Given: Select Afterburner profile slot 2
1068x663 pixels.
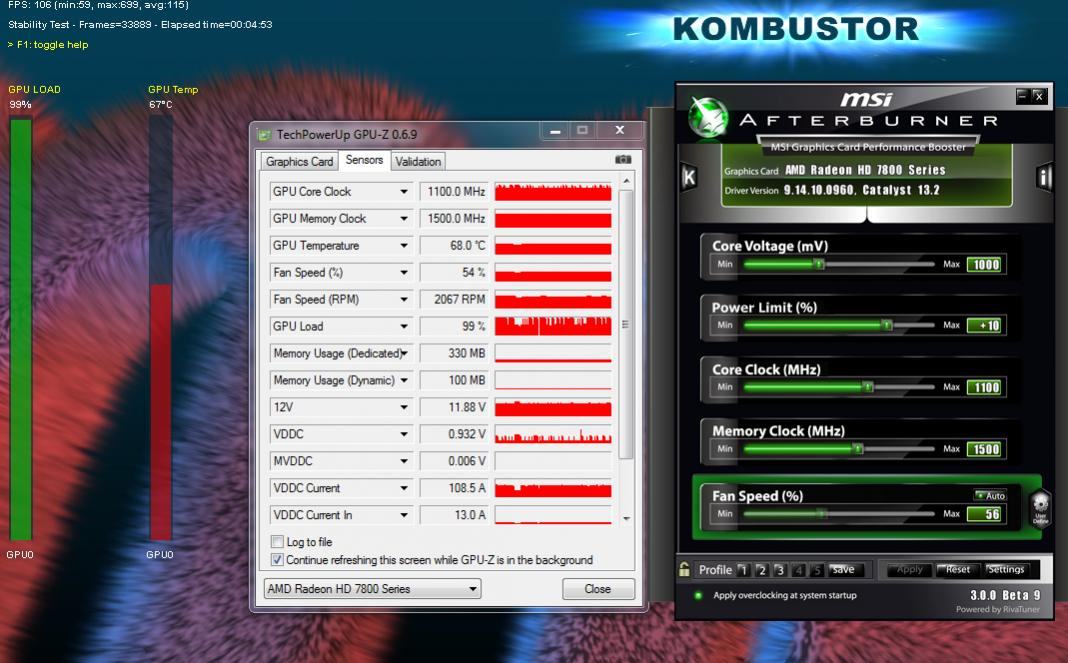Looking at the screenshot, I should pyautogui.click(x=761, y=570).
